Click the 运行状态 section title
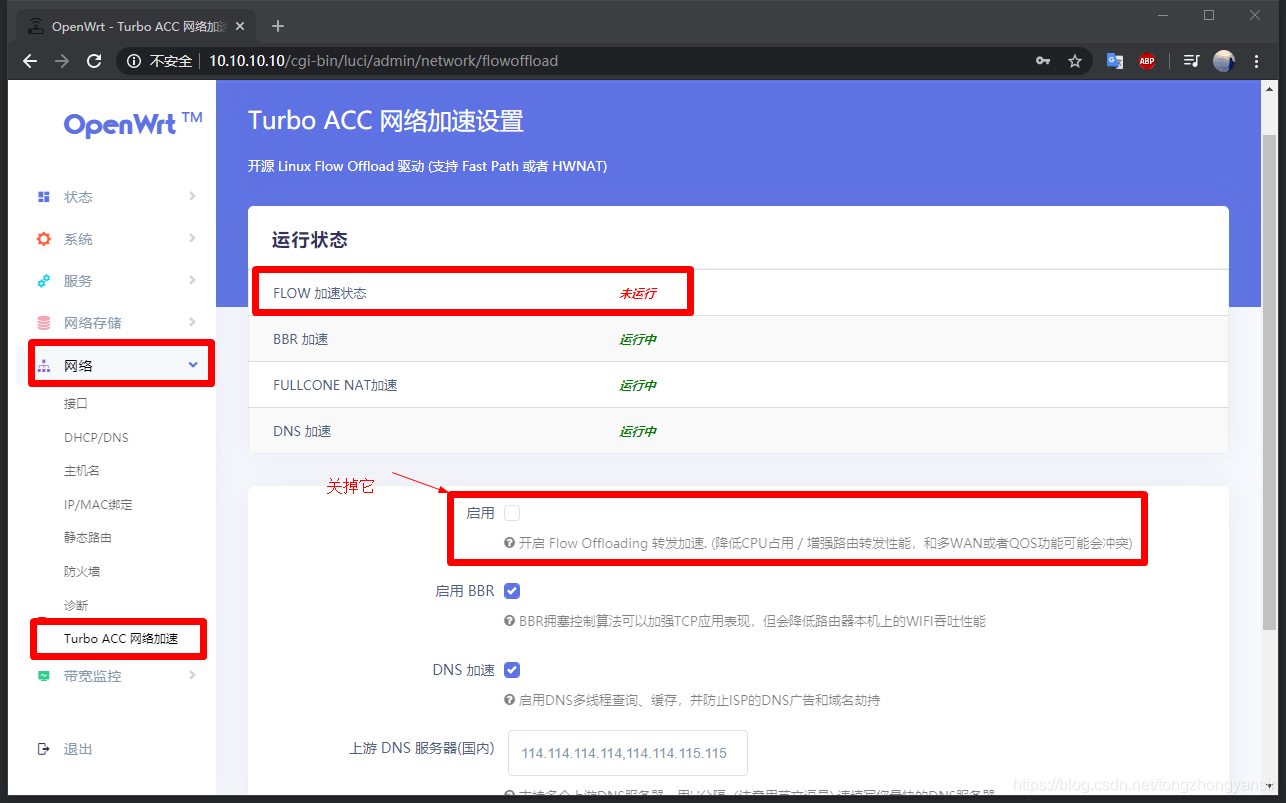This screenshot has height=803, width=1286. (310, 240)
